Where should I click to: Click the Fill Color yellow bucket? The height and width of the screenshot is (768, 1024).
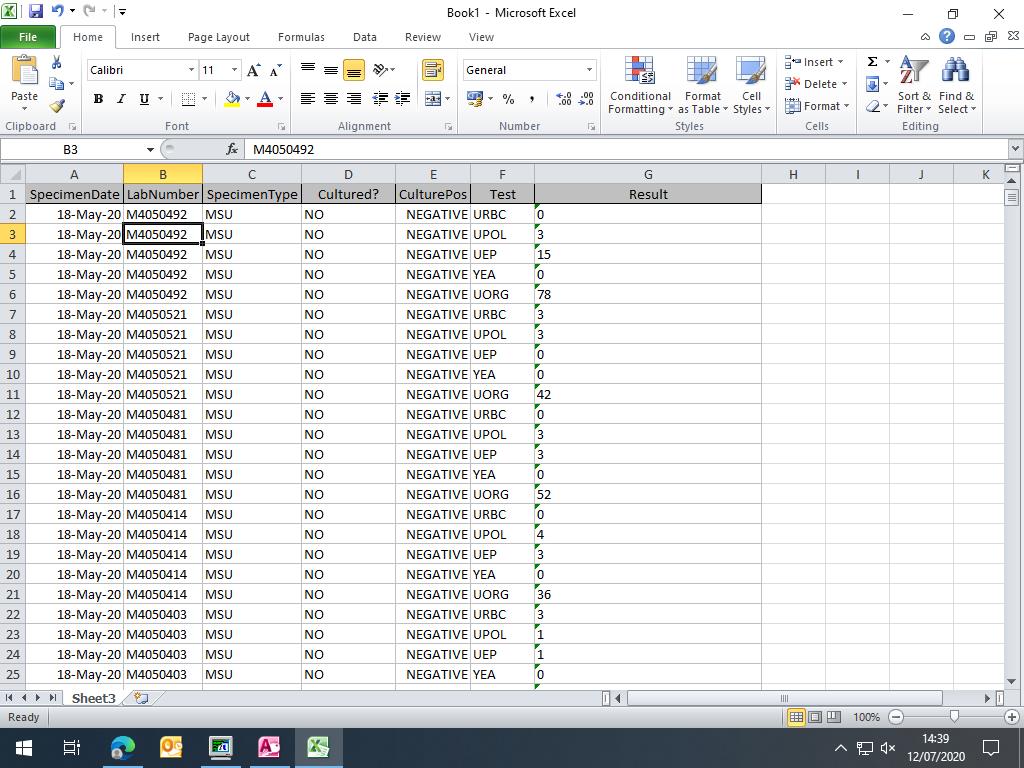click(232, 99)
